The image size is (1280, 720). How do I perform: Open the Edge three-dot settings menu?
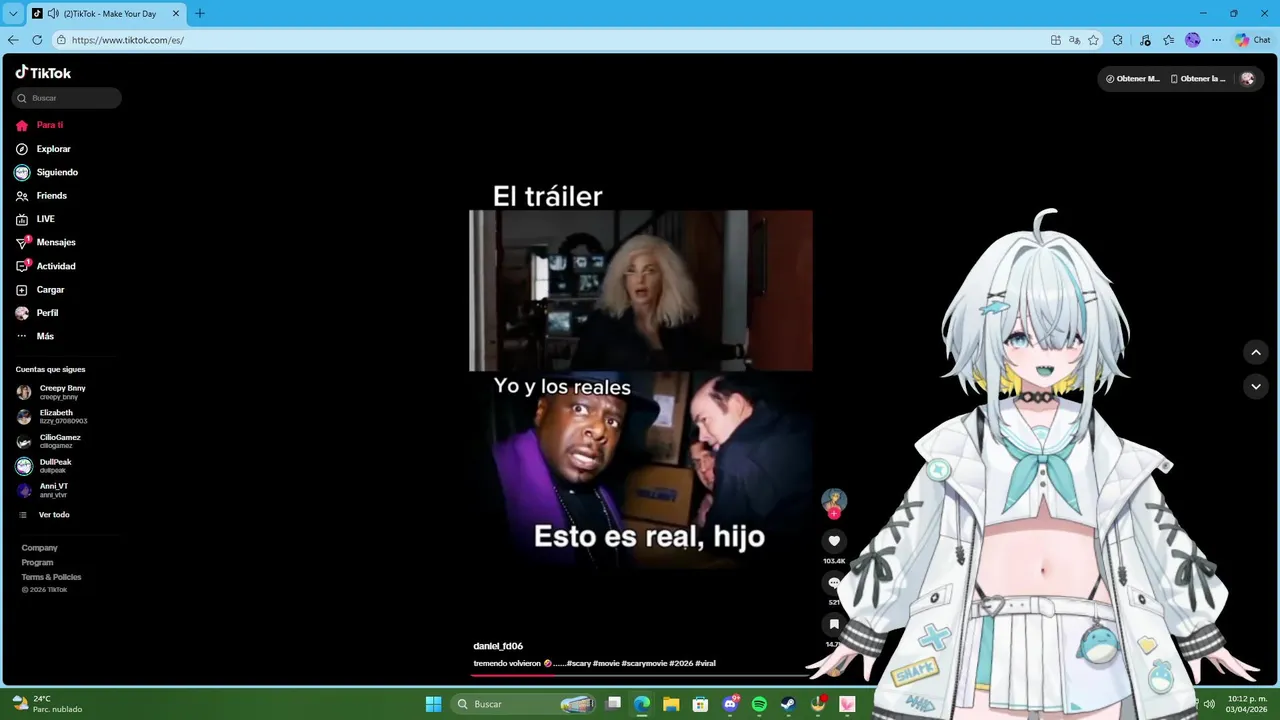pos(1216,40)
